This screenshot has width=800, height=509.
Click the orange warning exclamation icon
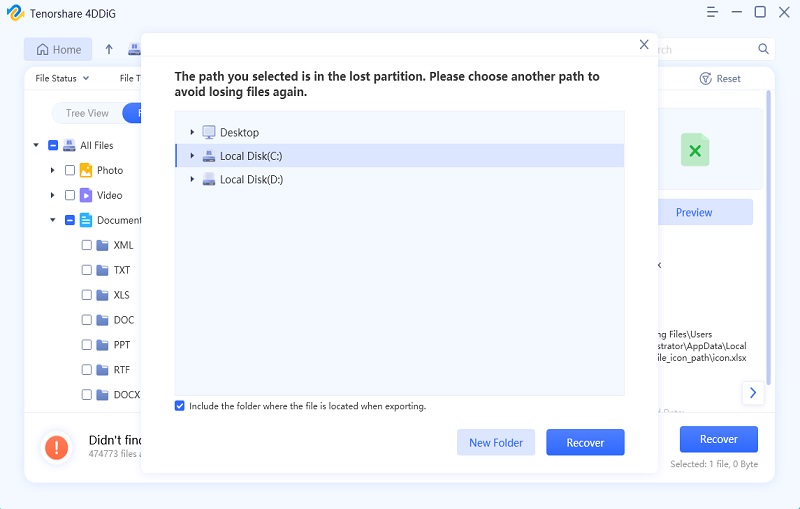(x=57, y=446)
